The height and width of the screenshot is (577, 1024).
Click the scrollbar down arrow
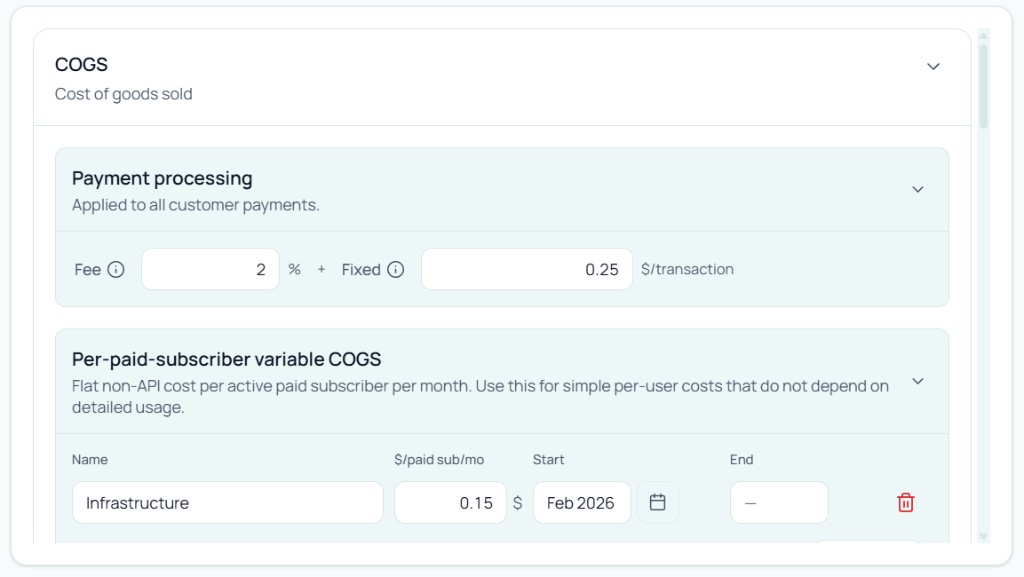tap(982, 534)
